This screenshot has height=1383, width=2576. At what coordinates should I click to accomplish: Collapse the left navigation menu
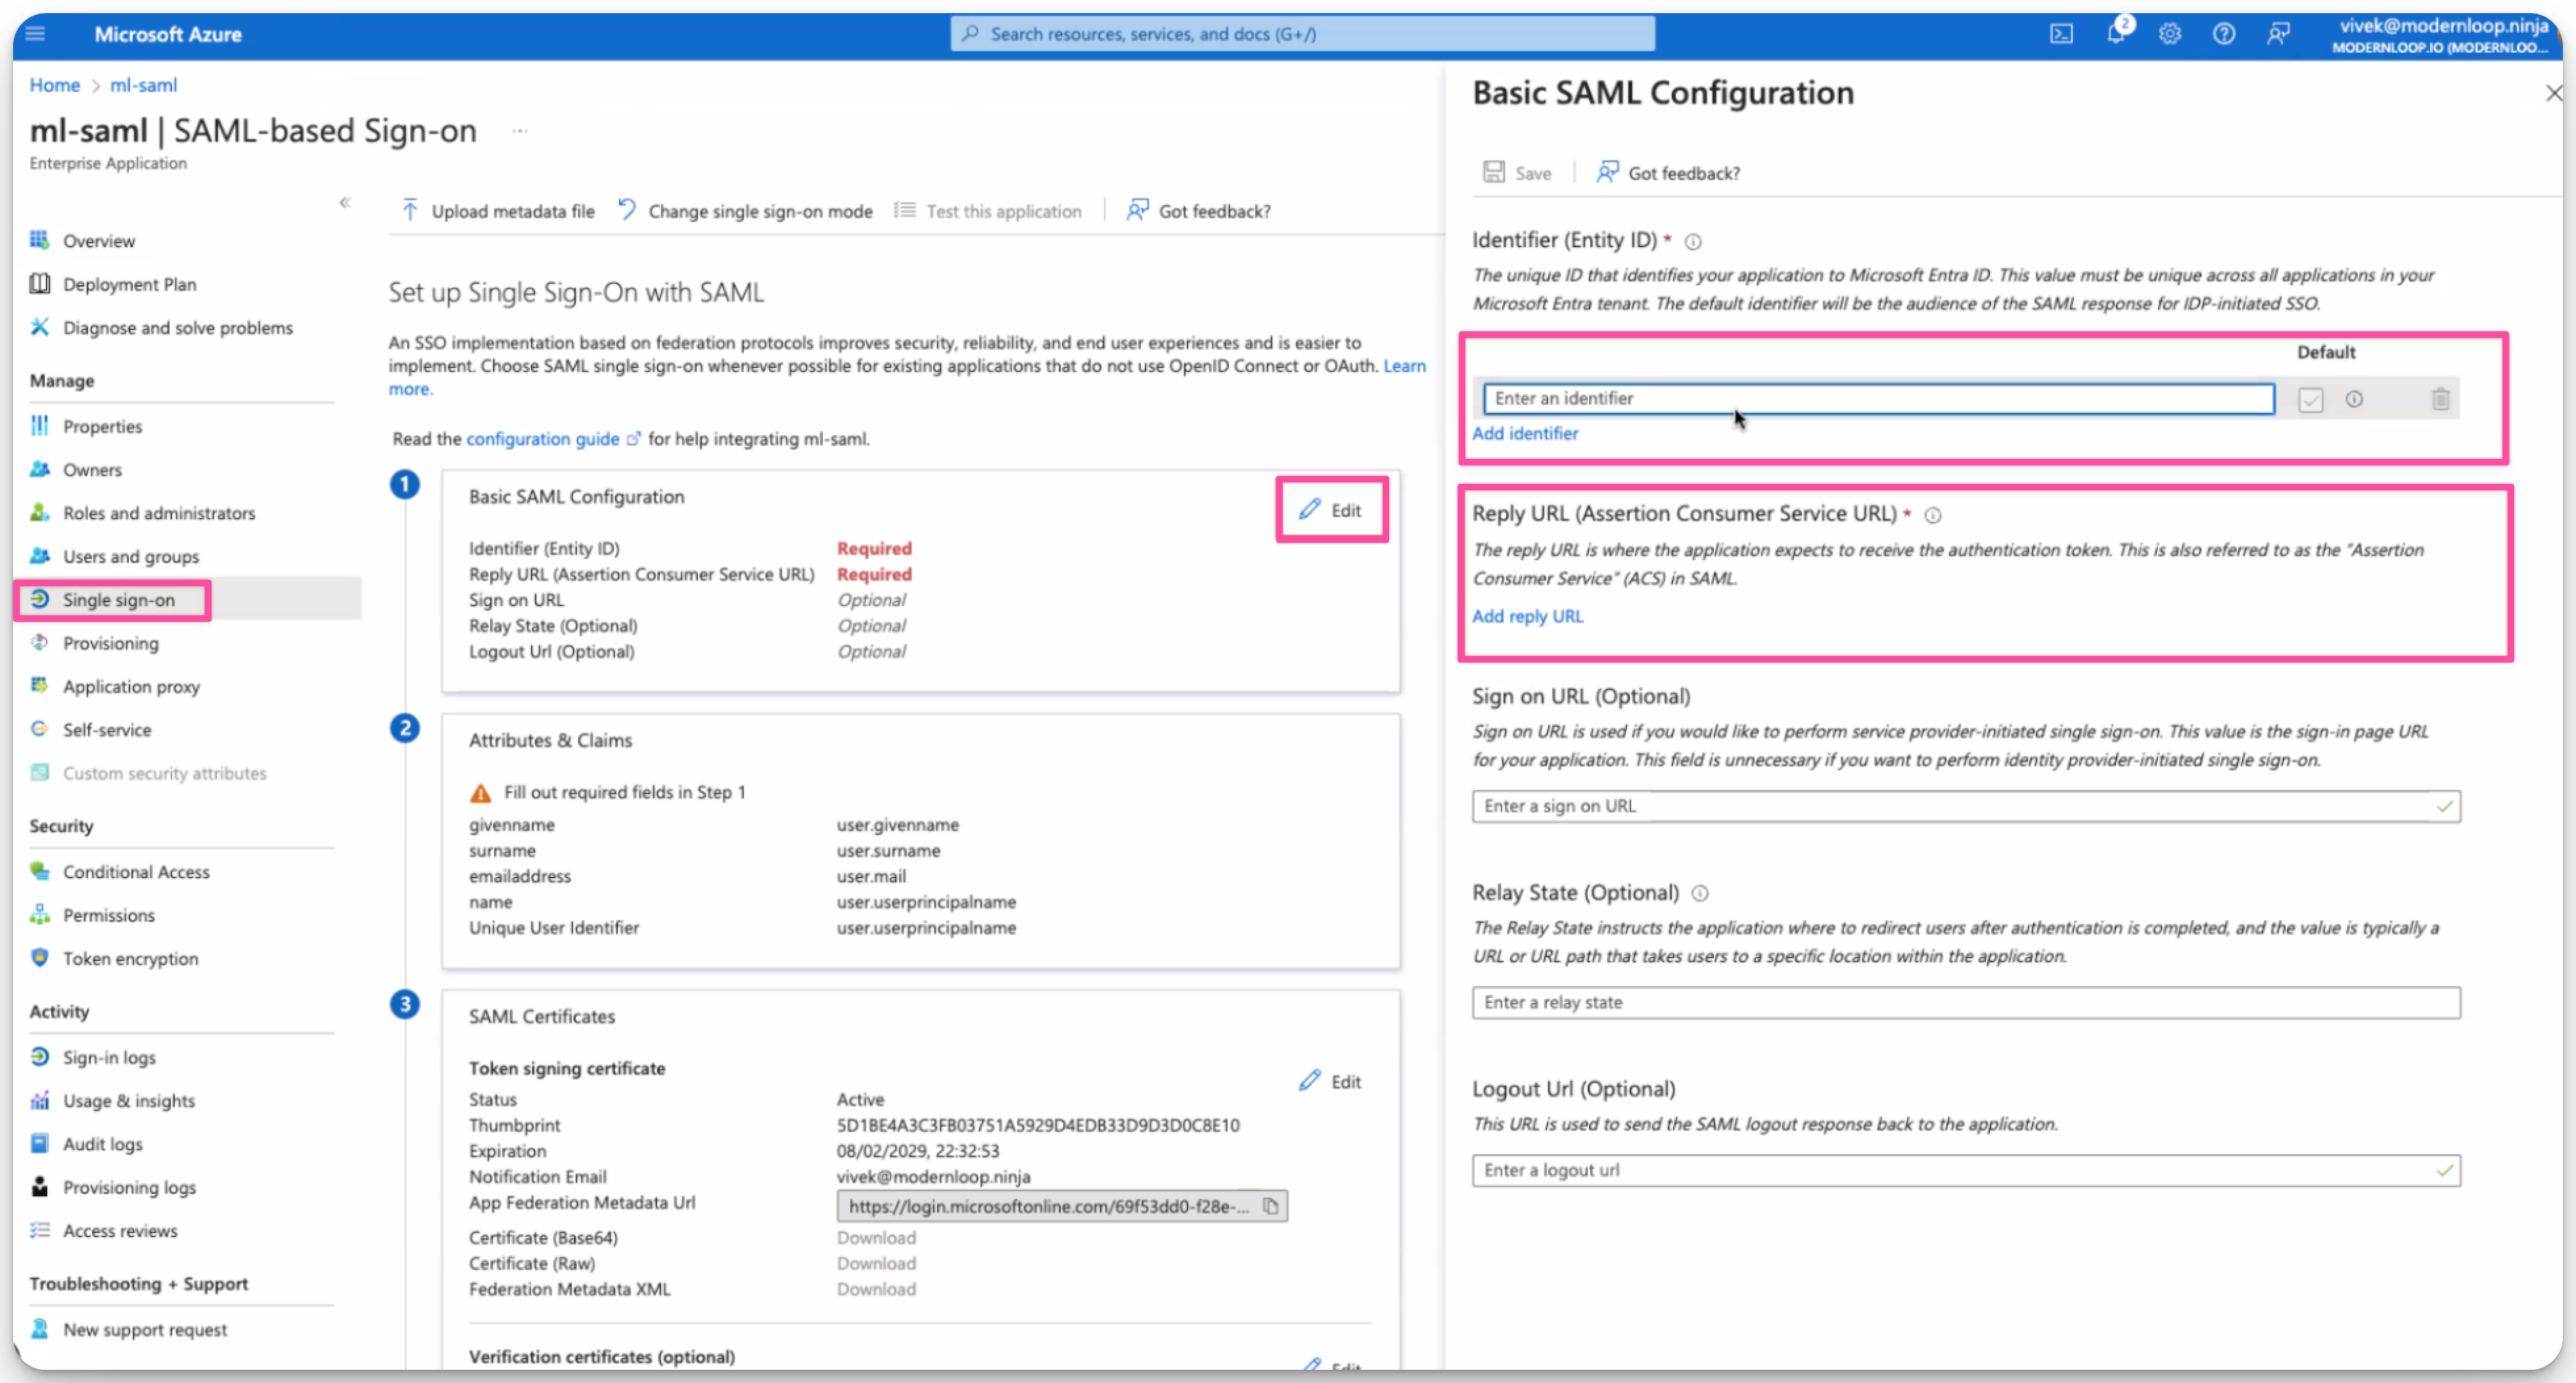pyautogui.click(x=345, y=203)
